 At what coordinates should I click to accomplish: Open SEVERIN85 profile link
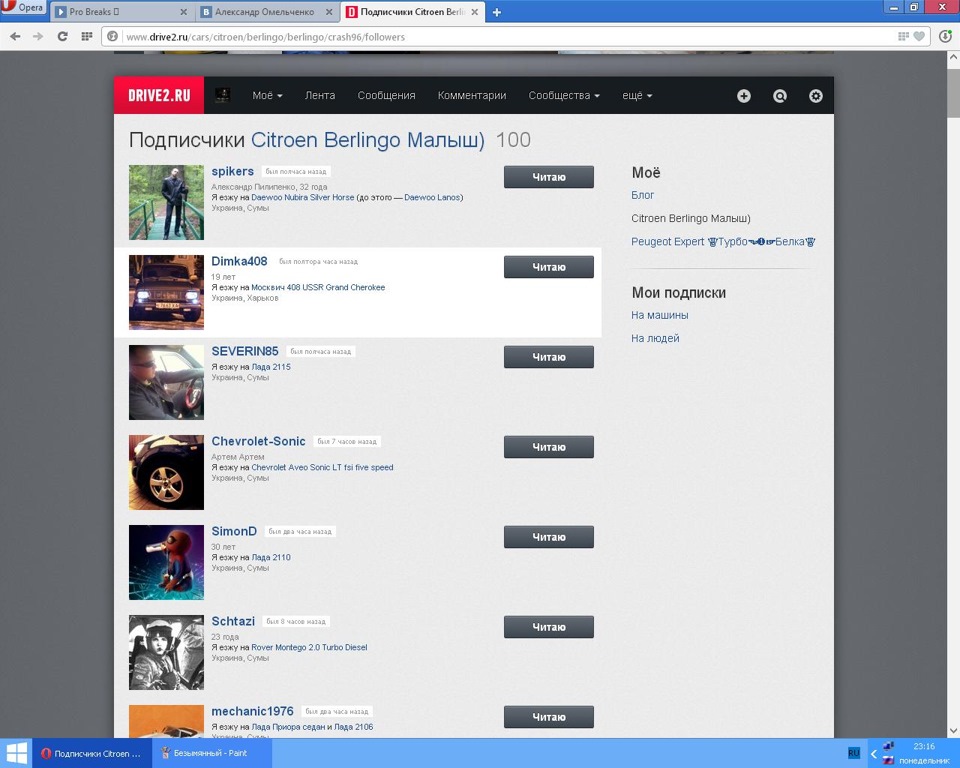point(245,351)
